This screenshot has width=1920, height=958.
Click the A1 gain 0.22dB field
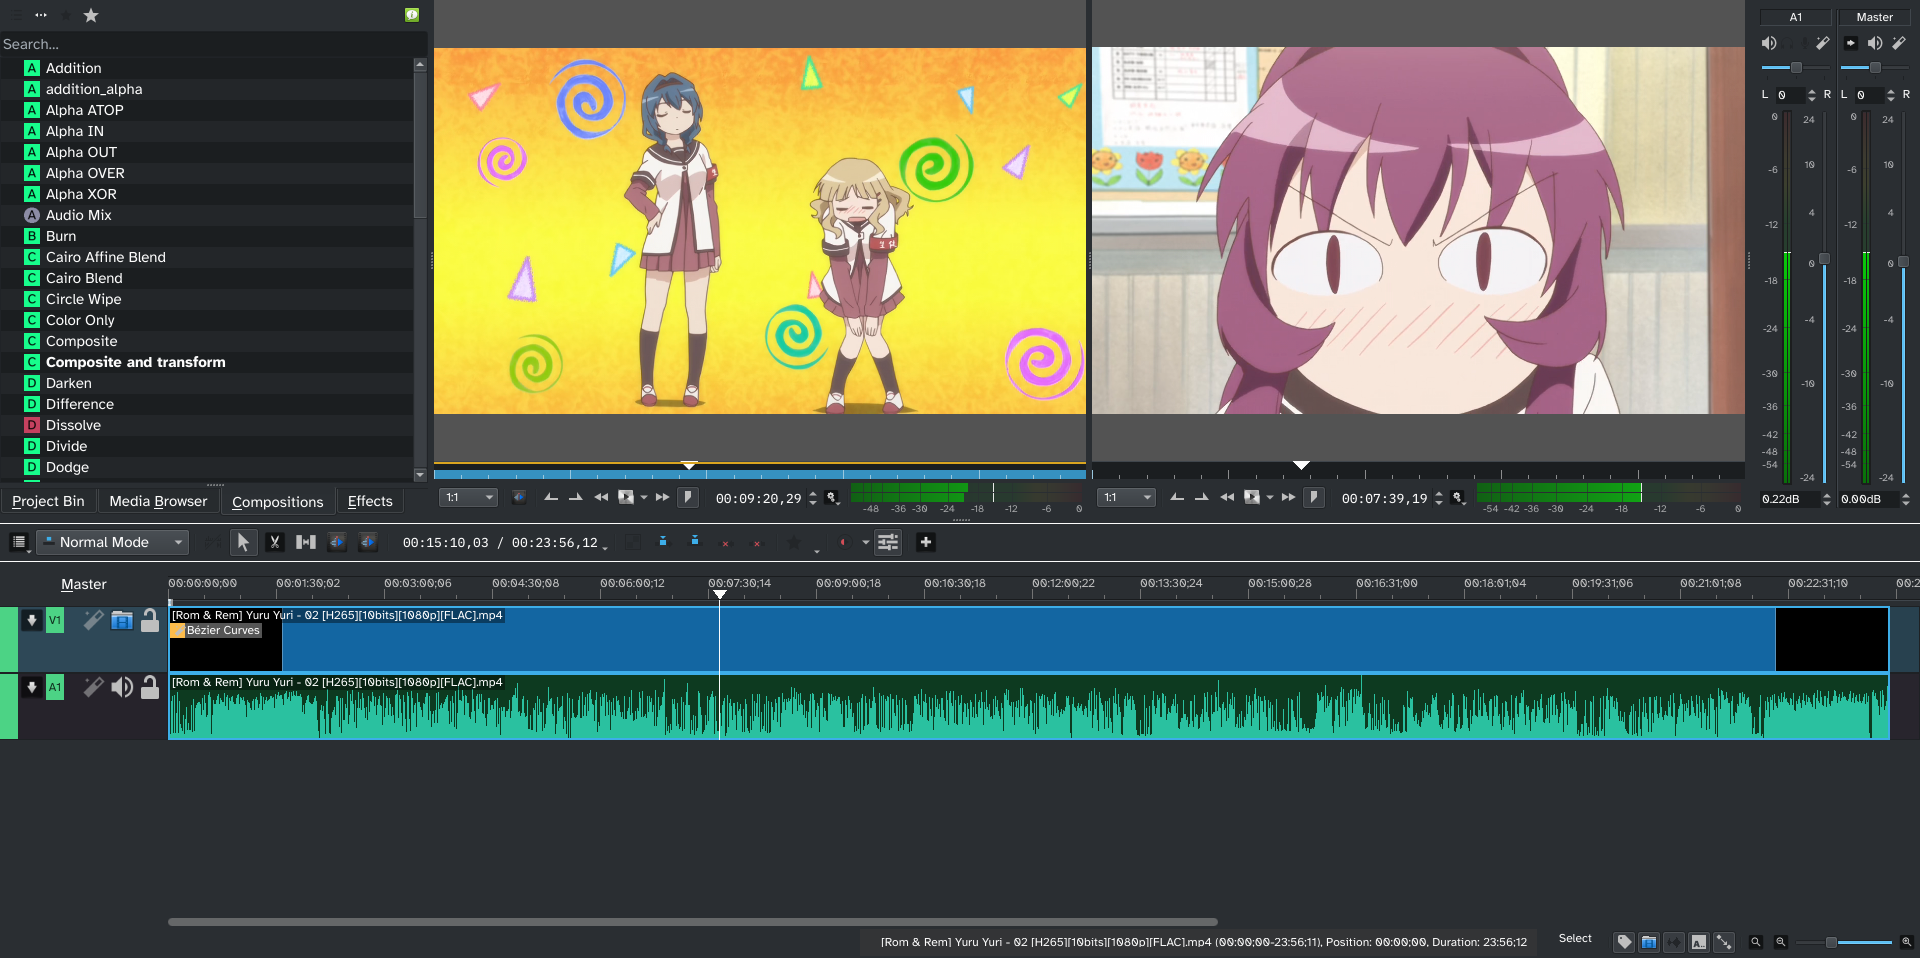tap(1789, 499)
